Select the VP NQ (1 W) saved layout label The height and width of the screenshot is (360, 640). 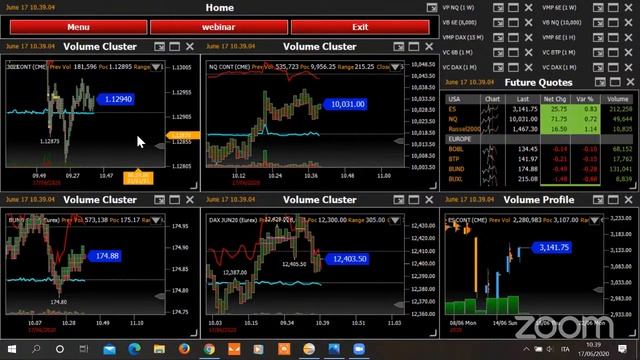[458, 8]
